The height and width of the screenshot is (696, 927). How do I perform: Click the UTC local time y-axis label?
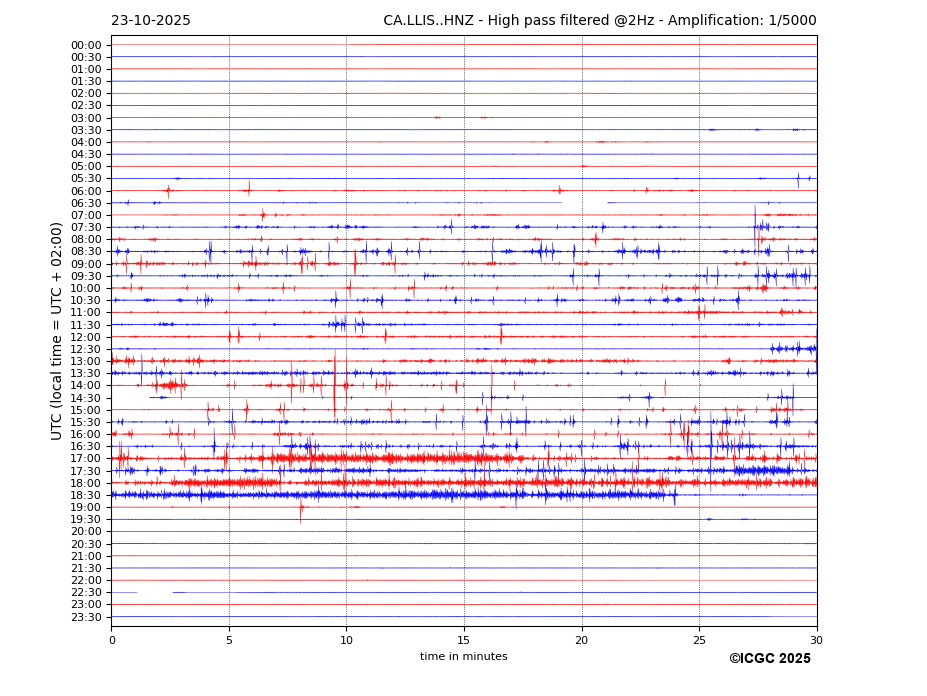coord(57,331)
